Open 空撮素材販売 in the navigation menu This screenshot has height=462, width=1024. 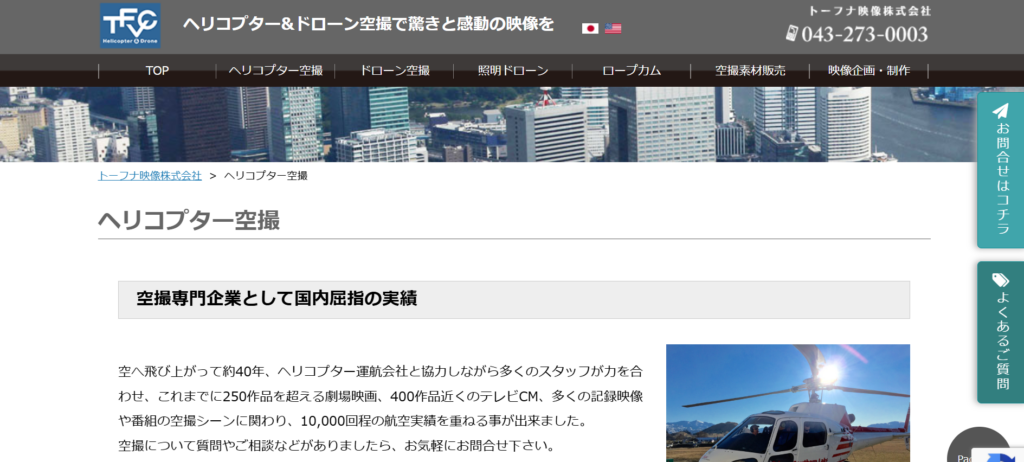click(x=750, y=71)
